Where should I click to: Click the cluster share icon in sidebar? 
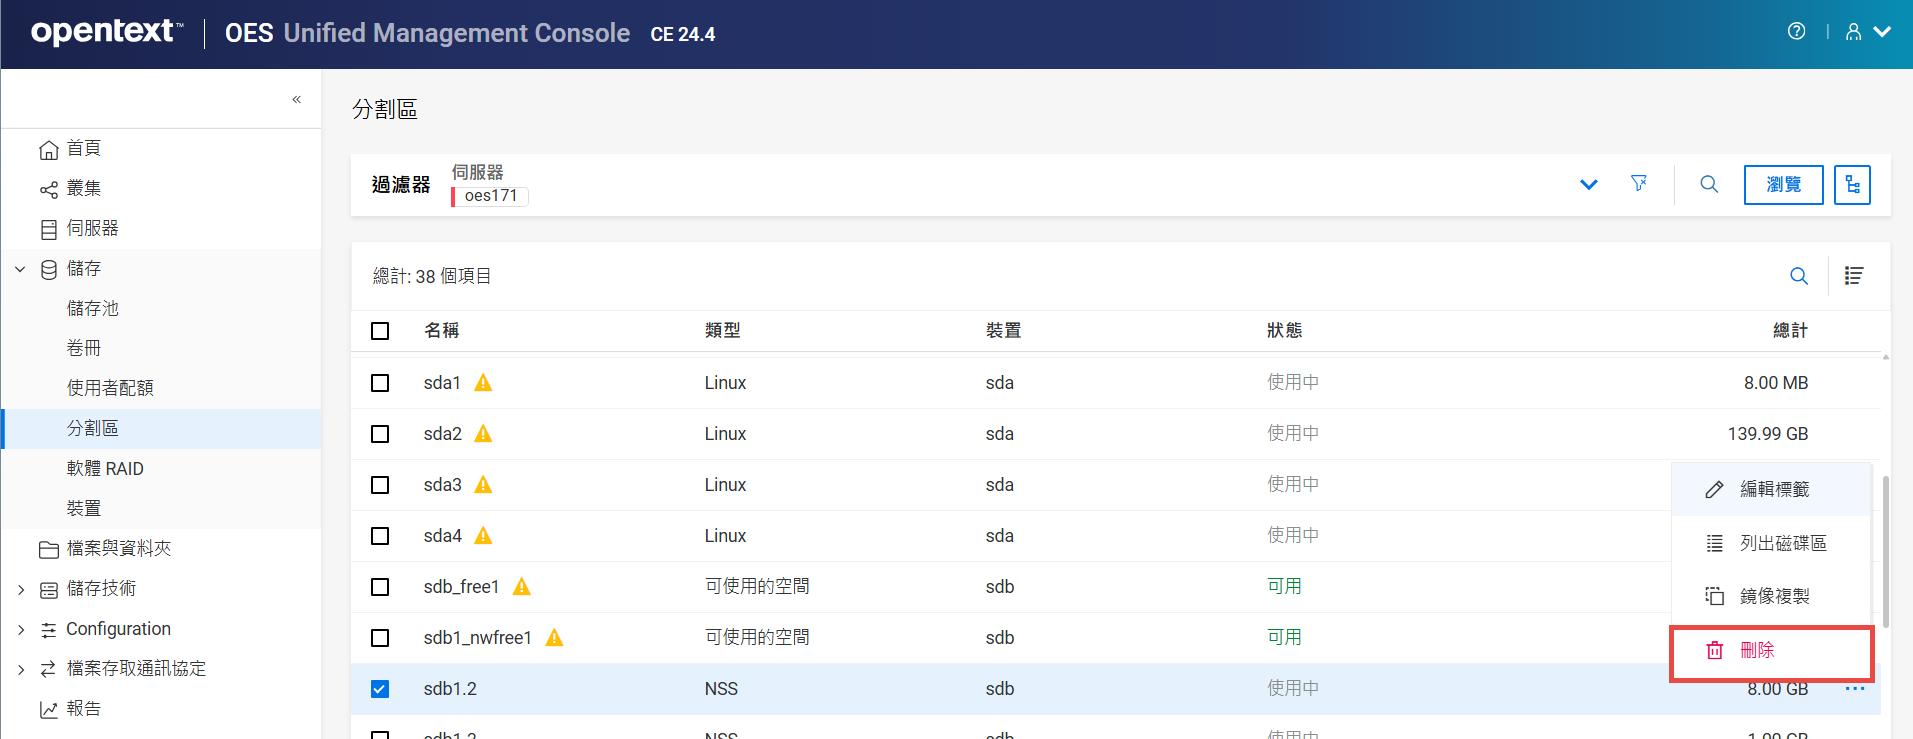pyautogui.click(x=48, y=189)
